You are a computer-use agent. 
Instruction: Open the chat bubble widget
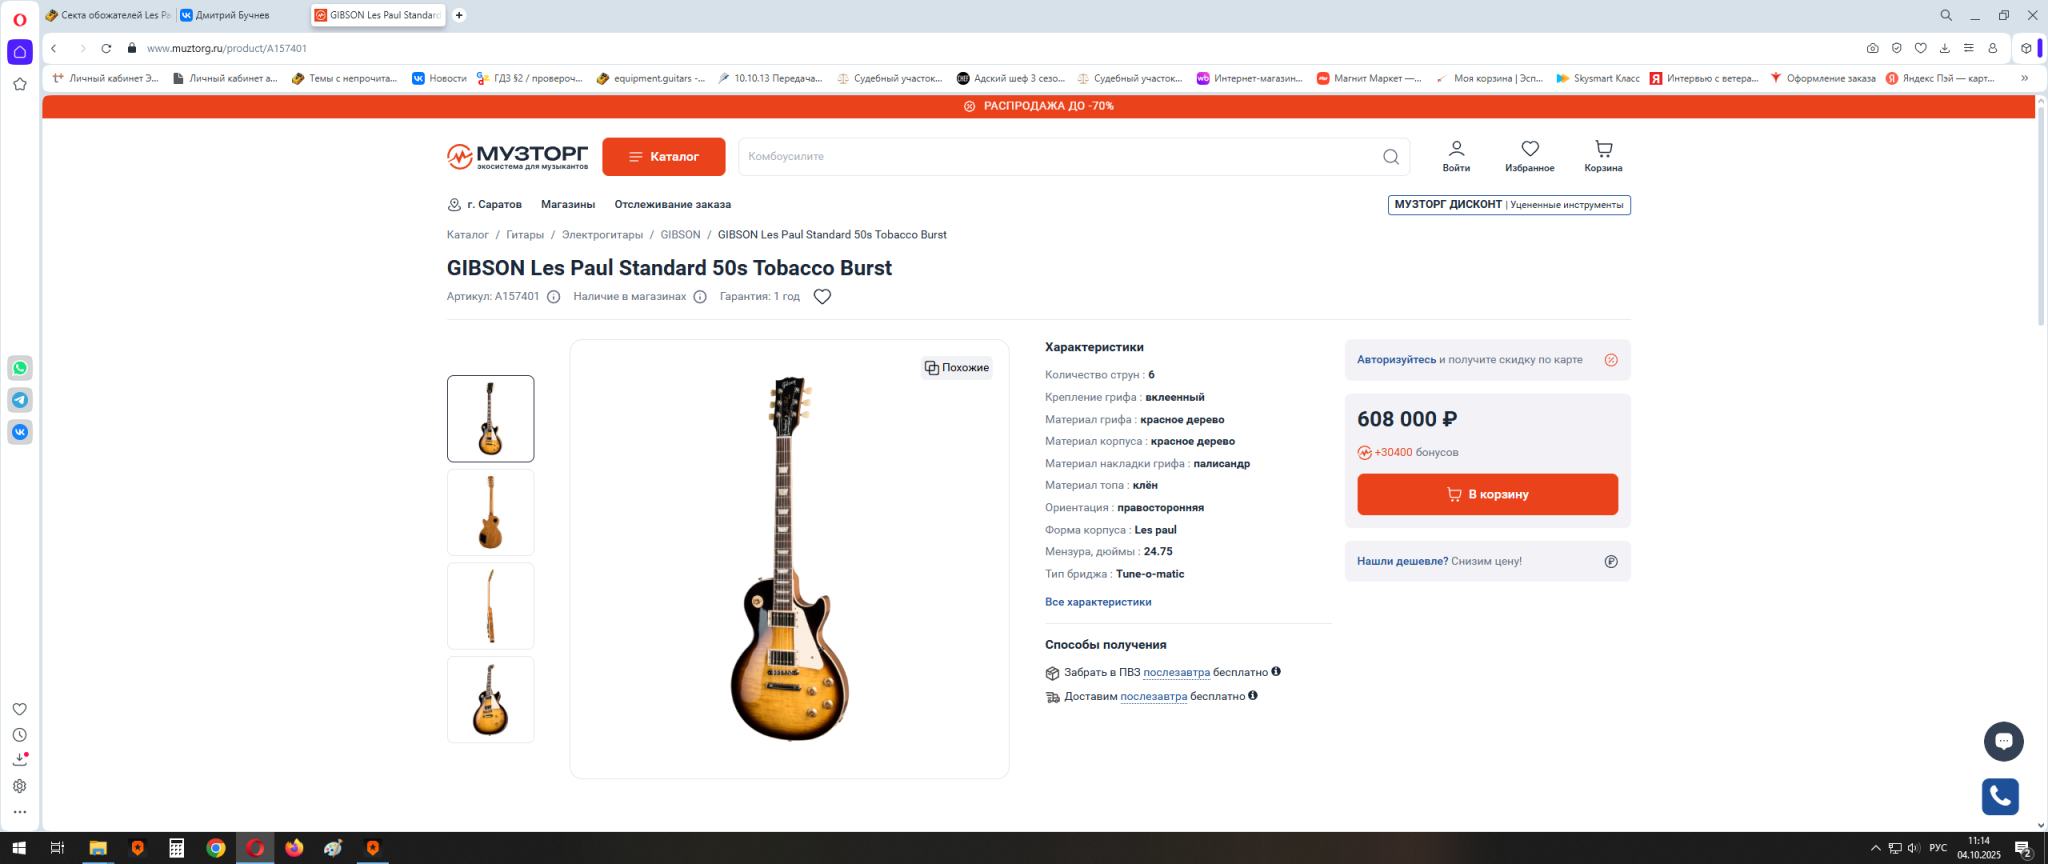(2003, 741)
